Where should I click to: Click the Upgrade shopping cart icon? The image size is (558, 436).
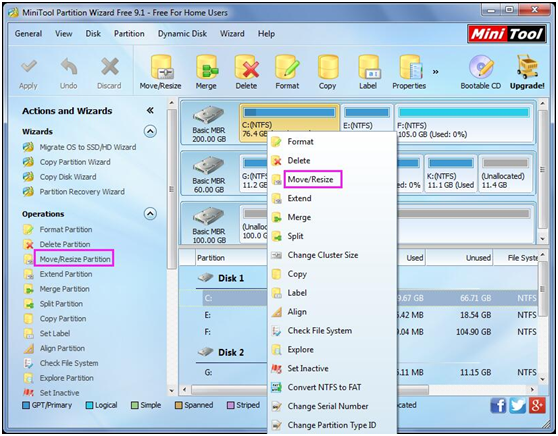click(527, 67)
